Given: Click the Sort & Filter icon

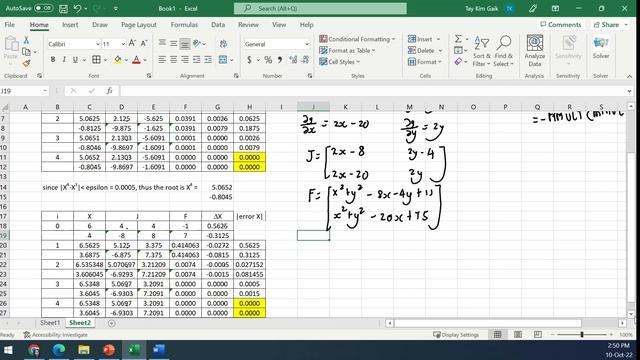Looking at the screenshot, I should (x=482, y=51).
